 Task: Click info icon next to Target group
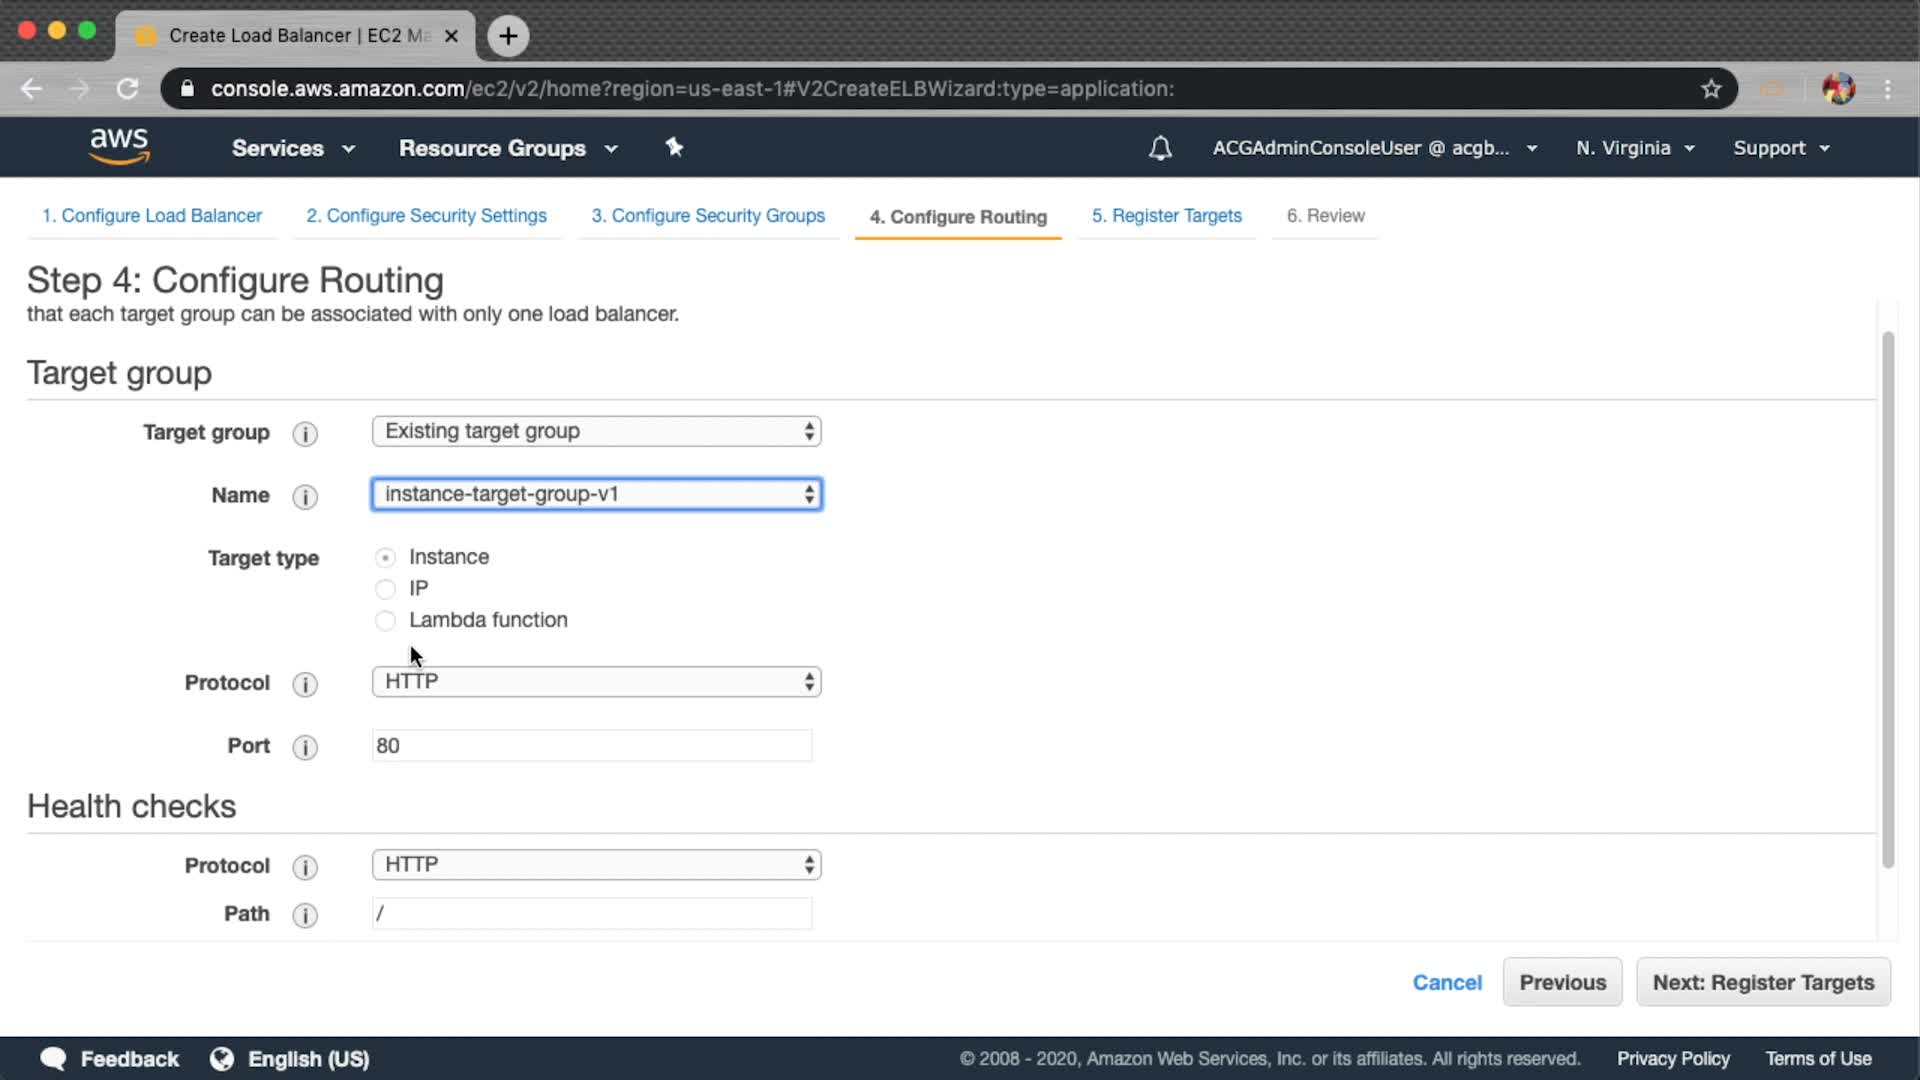coord(305,433)
